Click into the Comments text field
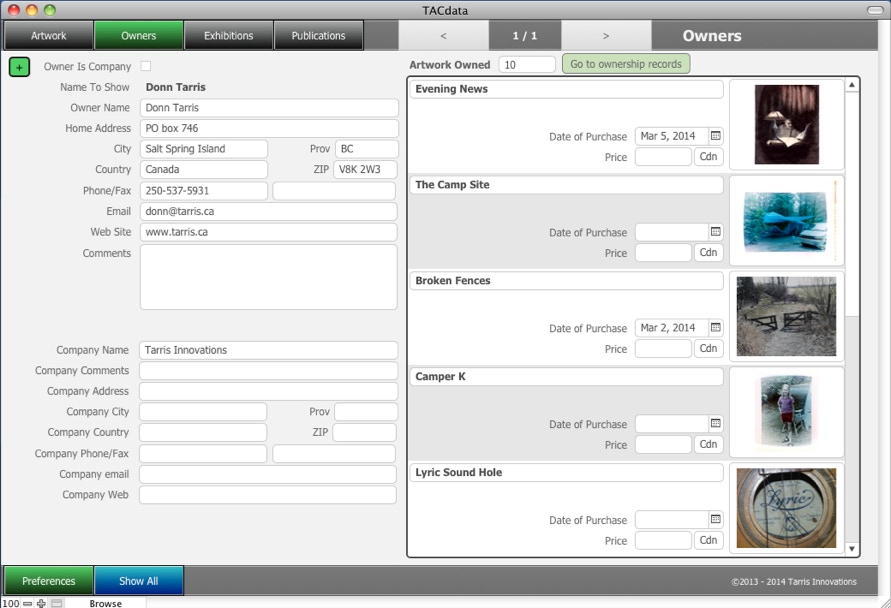 268,277
